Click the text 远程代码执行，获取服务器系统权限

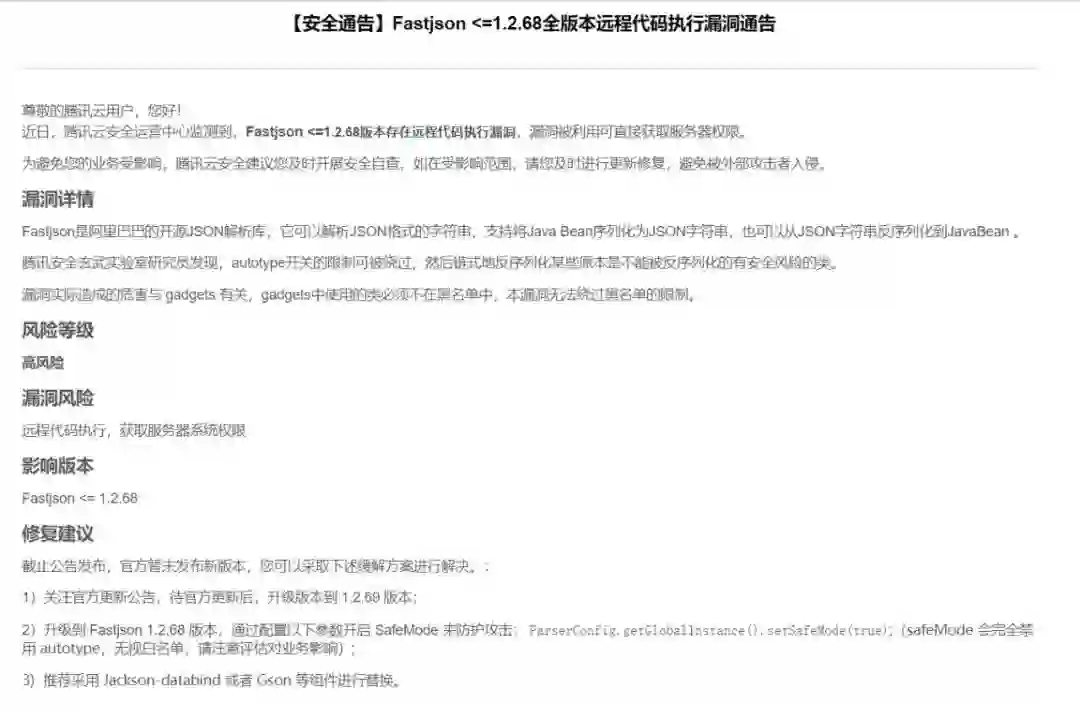(x=134, y=431)
